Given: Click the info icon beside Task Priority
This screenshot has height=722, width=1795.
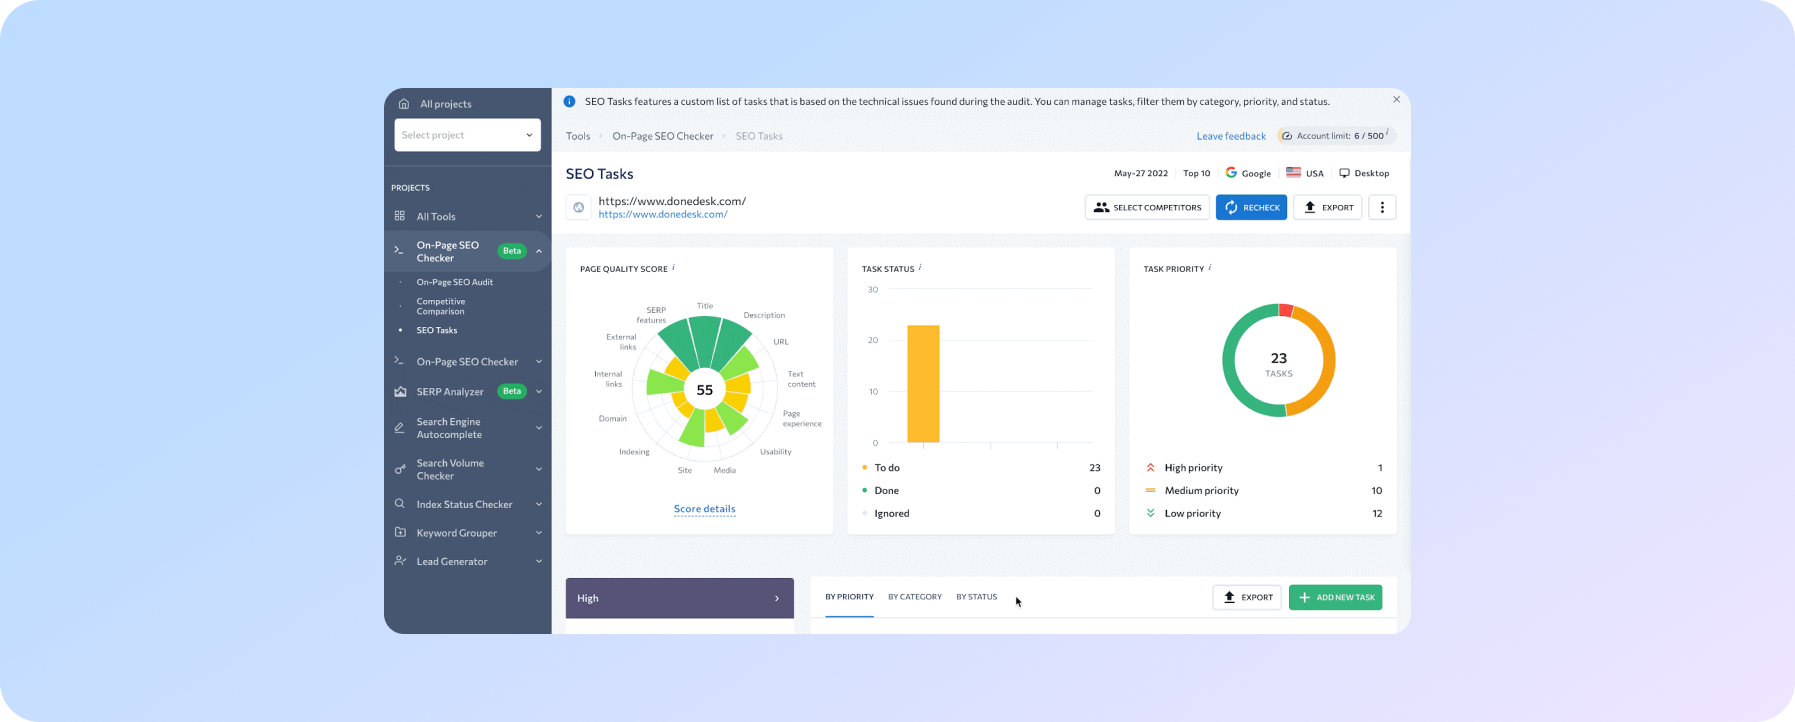Looking at the screenshot, I should coord(1210,268).
